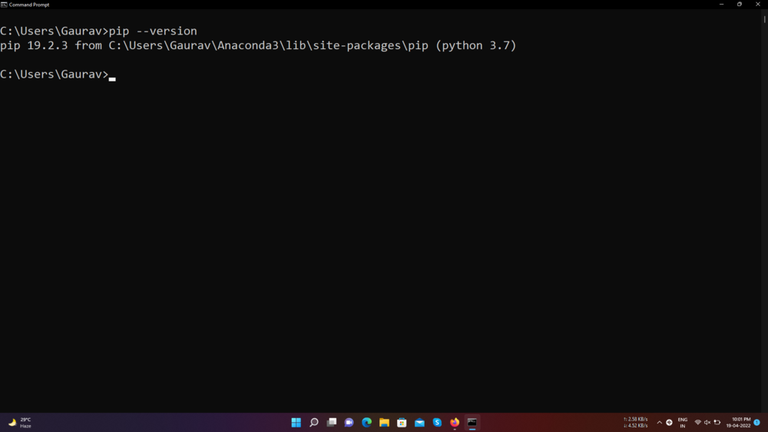Open Skype from taskbar
The height and width of the screenshot is (432, 768).
tap(437, 422)
